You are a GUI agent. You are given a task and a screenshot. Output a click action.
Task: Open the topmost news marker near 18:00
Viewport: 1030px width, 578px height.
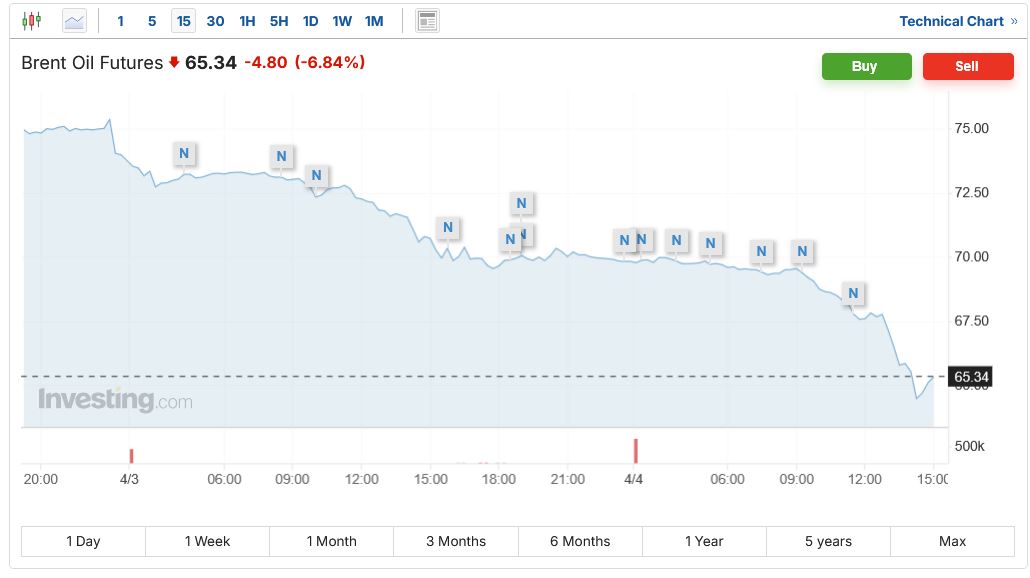pos(521,203)
